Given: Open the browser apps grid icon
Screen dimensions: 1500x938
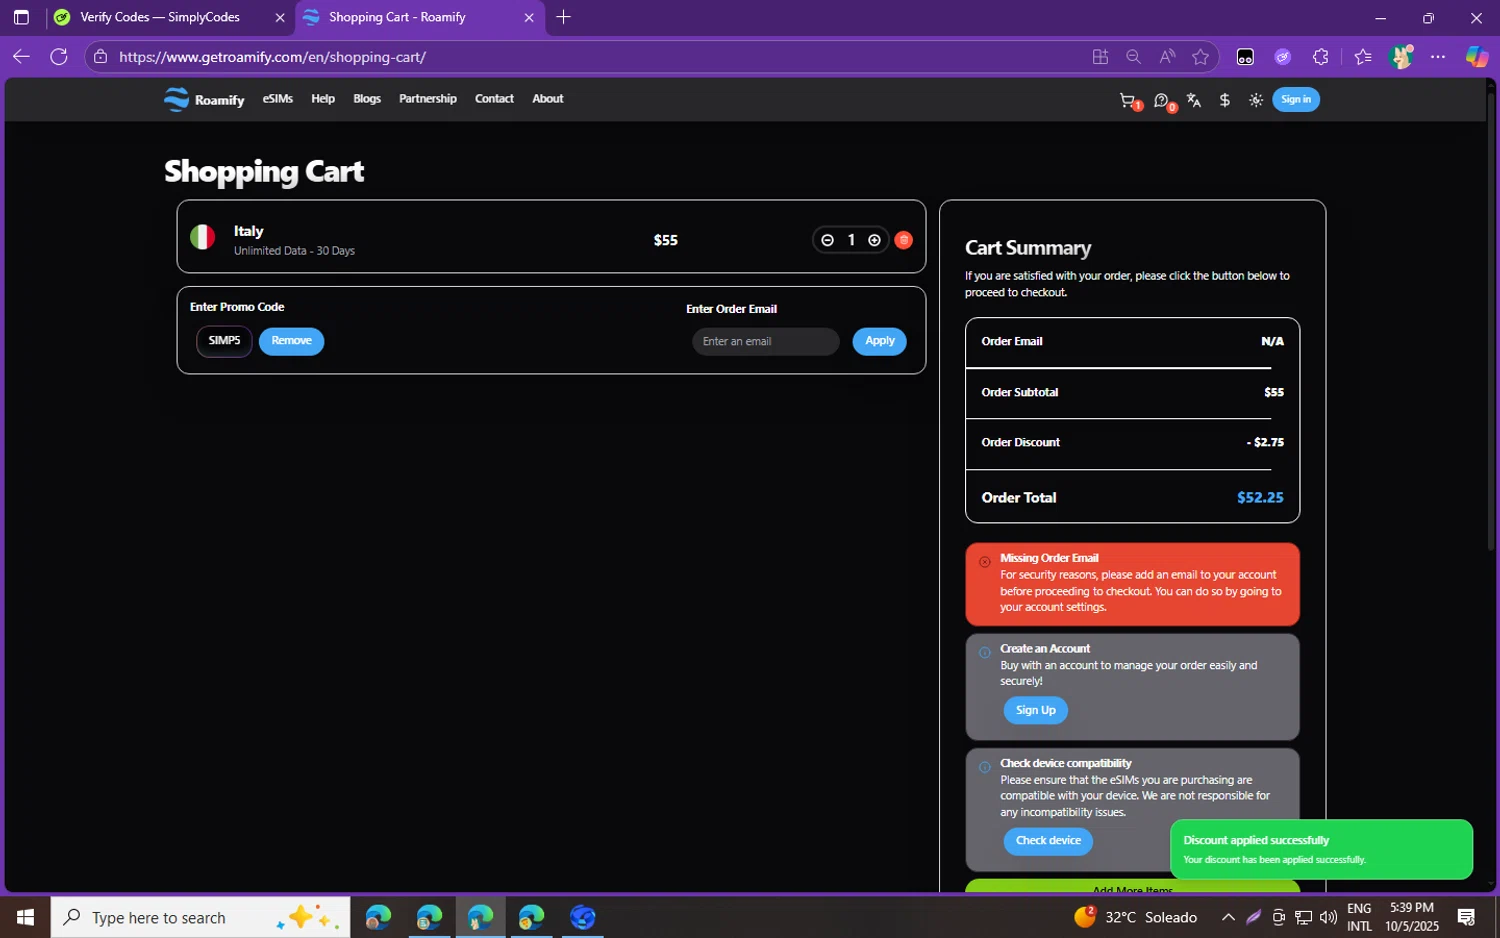Looking at the screenshot, I should (x=1100, y=57).
